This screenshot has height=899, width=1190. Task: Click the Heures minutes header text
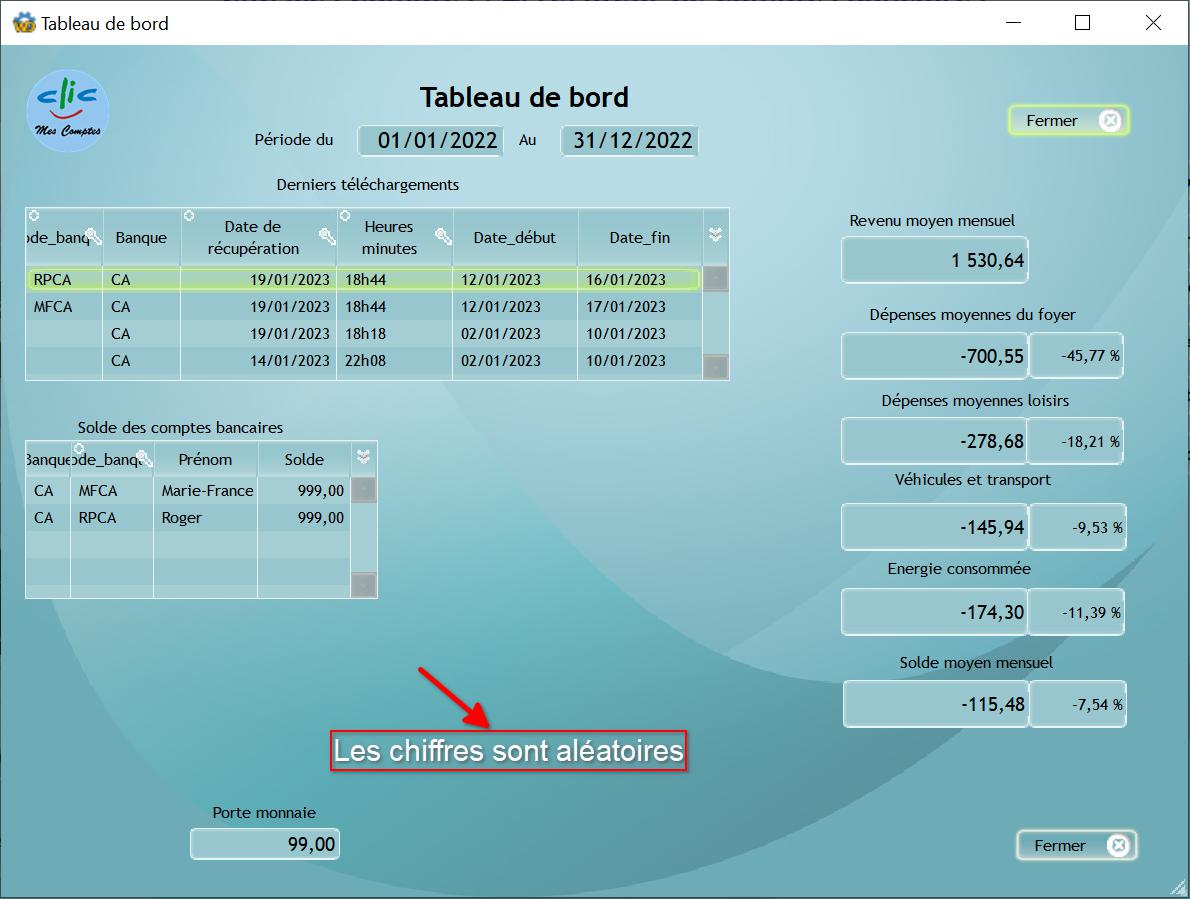pos(389,237)
